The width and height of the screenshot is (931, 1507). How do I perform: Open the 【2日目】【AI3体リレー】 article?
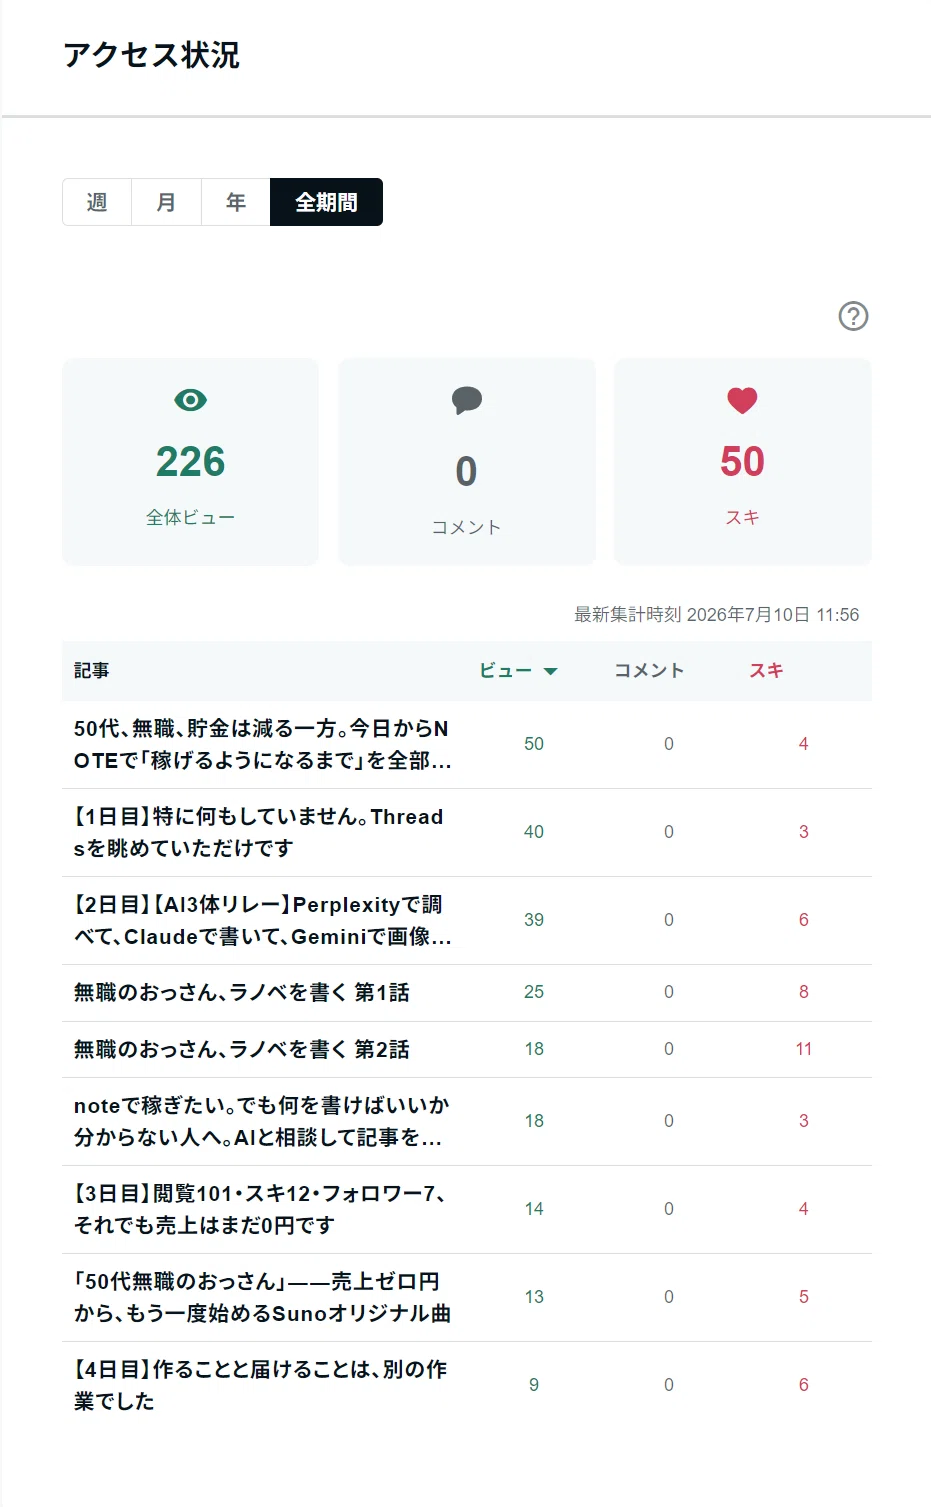point(262,920)
